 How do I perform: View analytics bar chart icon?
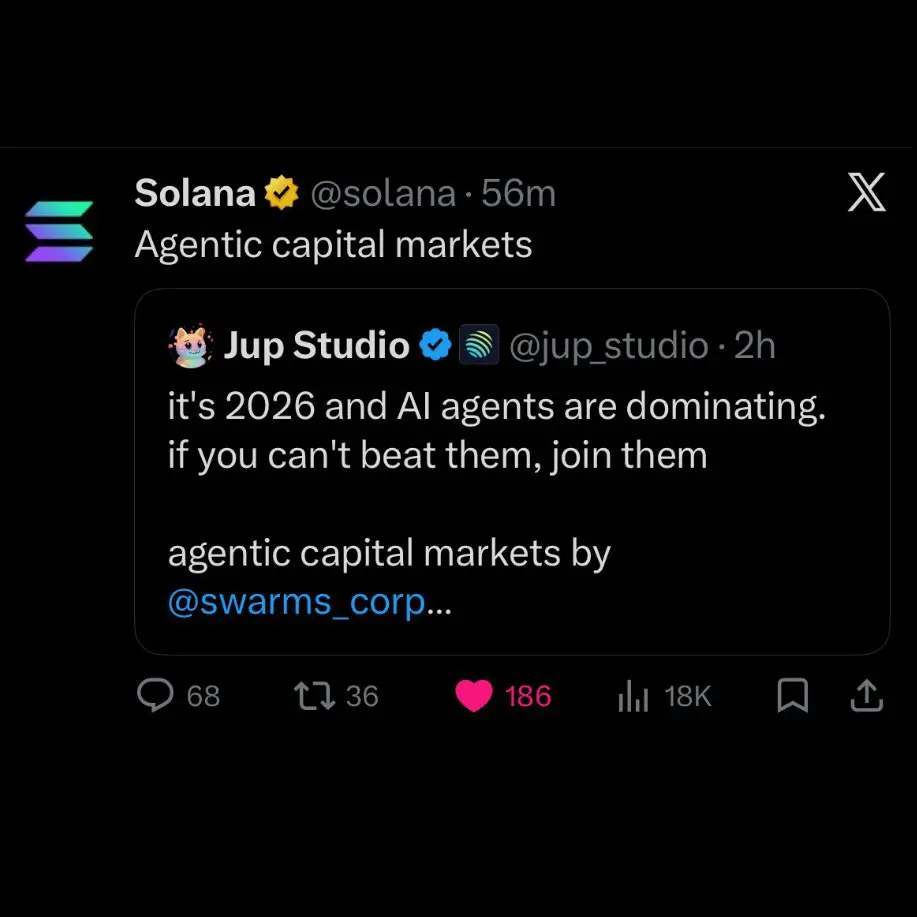pos(633,695)
